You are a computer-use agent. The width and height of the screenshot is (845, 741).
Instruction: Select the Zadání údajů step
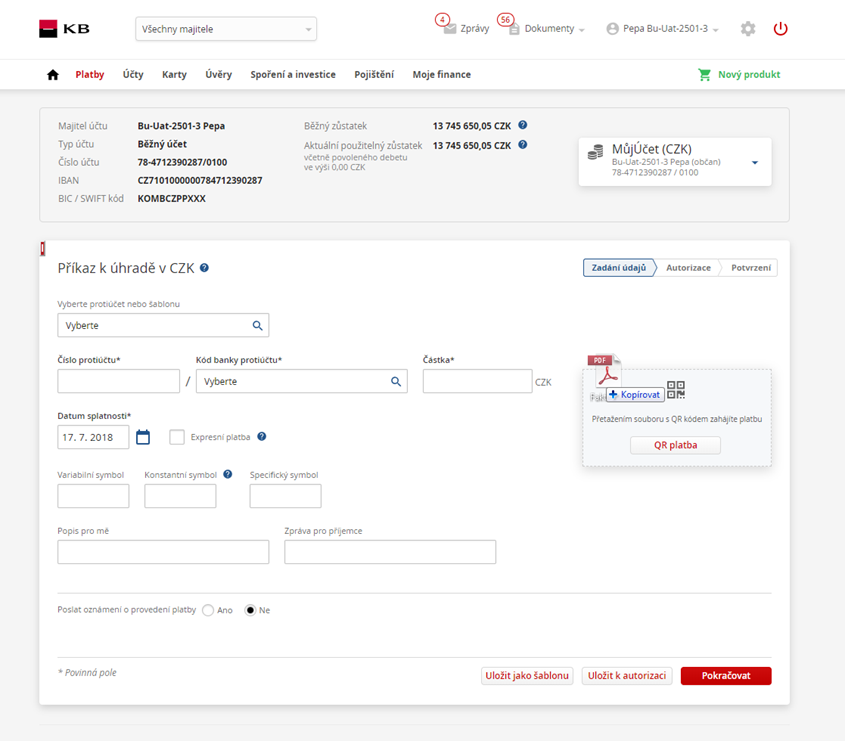tap(619, 268)
